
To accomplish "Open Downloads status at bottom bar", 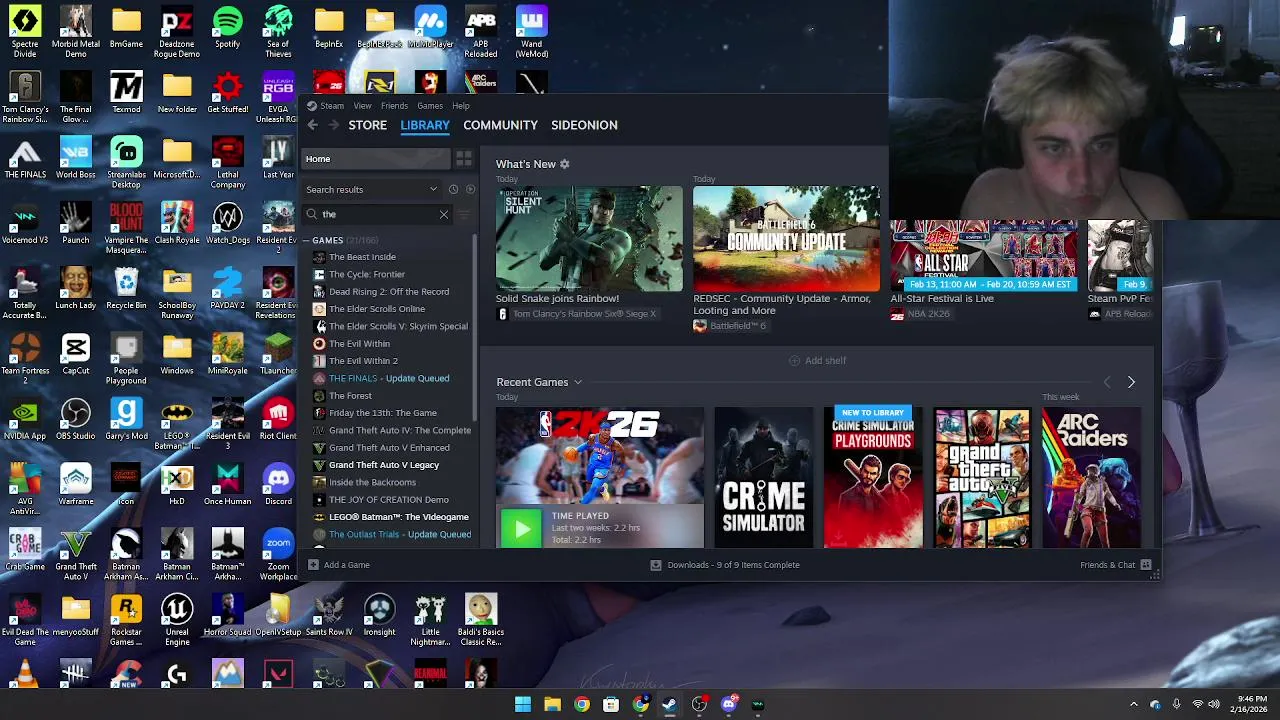I will (725, 565).
